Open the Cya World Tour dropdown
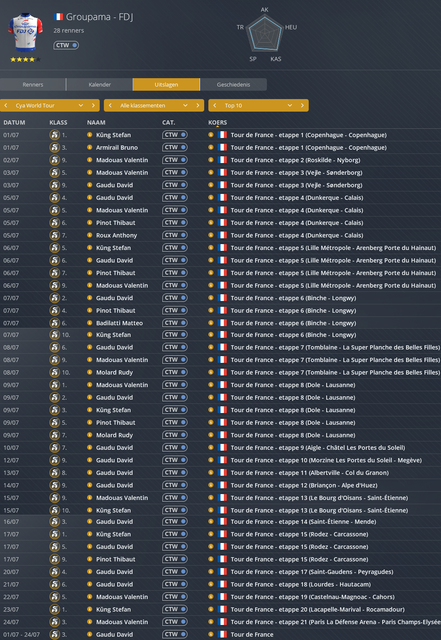 pos(50,105)
